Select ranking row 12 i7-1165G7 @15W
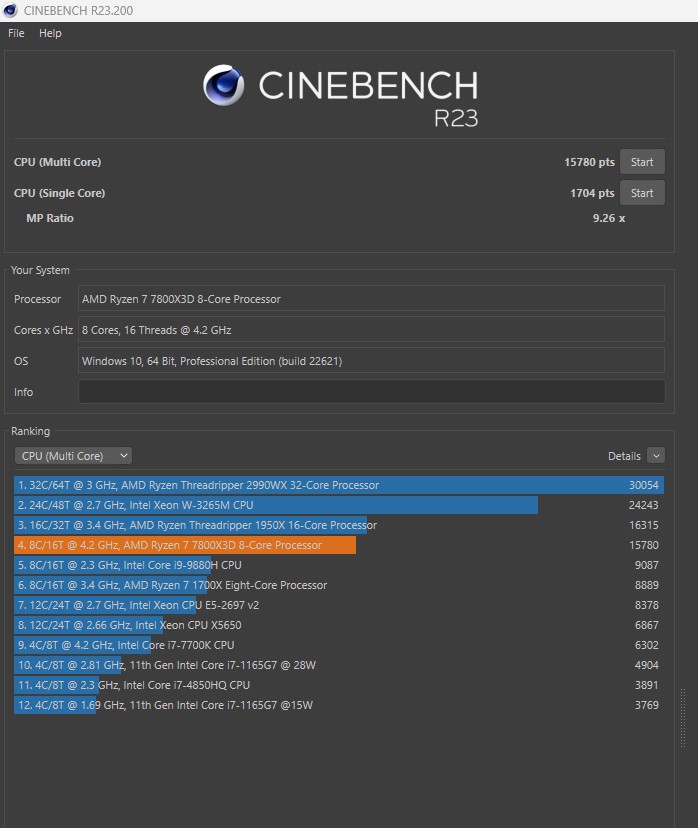698x828 pixels. pyautogui.click(x=339, y=705)
